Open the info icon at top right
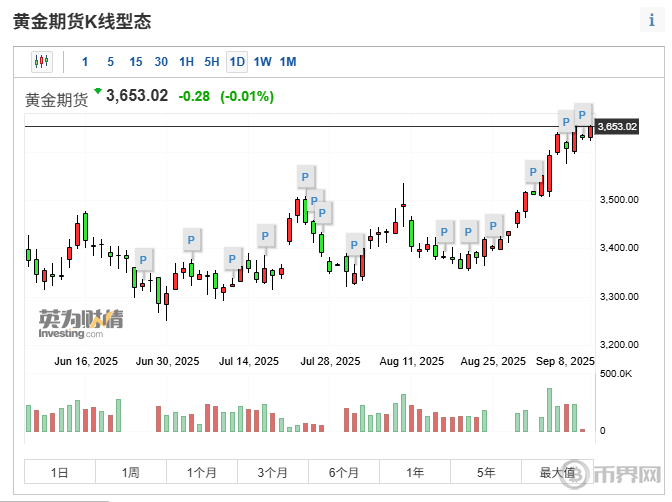Viewport: 672px width, 502px height. pyautogui.click(x=651, y=21)
